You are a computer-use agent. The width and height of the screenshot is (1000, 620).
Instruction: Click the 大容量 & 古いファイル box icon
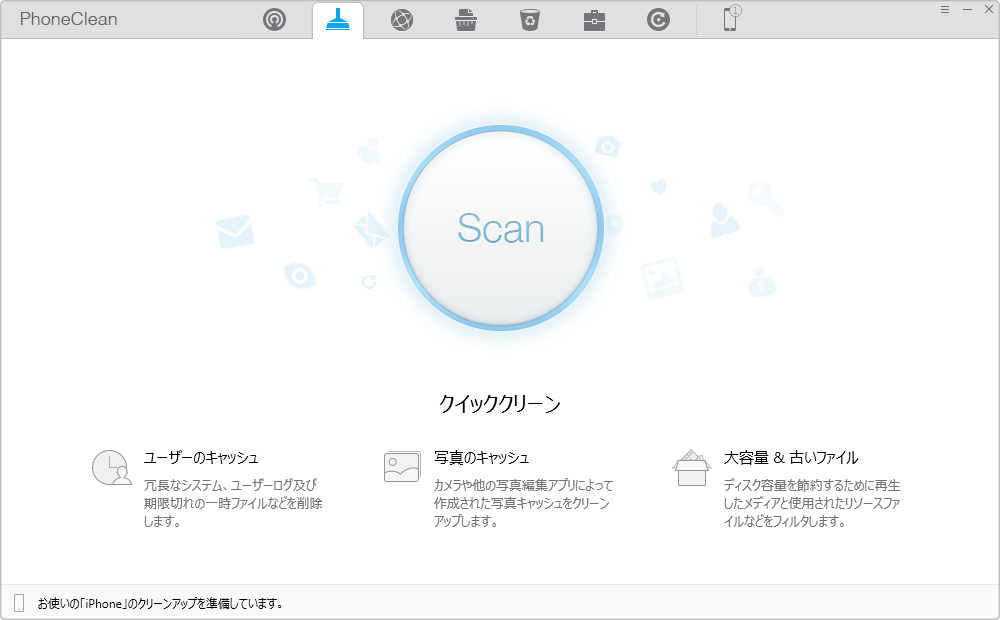point(691,468)
